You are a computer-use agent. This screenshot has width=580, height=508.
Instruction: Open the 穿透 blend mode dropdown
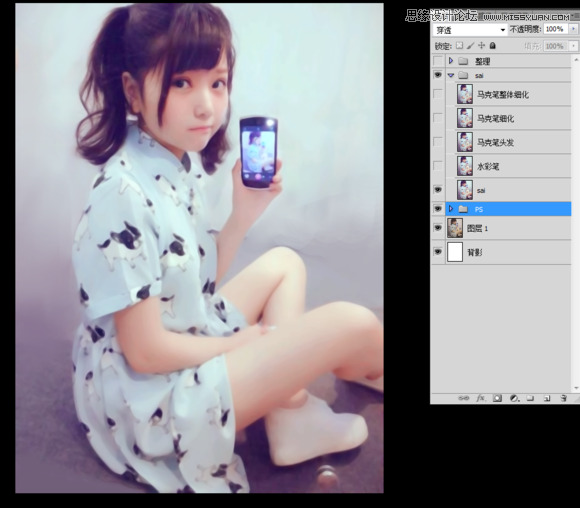[x=470, y=30]
